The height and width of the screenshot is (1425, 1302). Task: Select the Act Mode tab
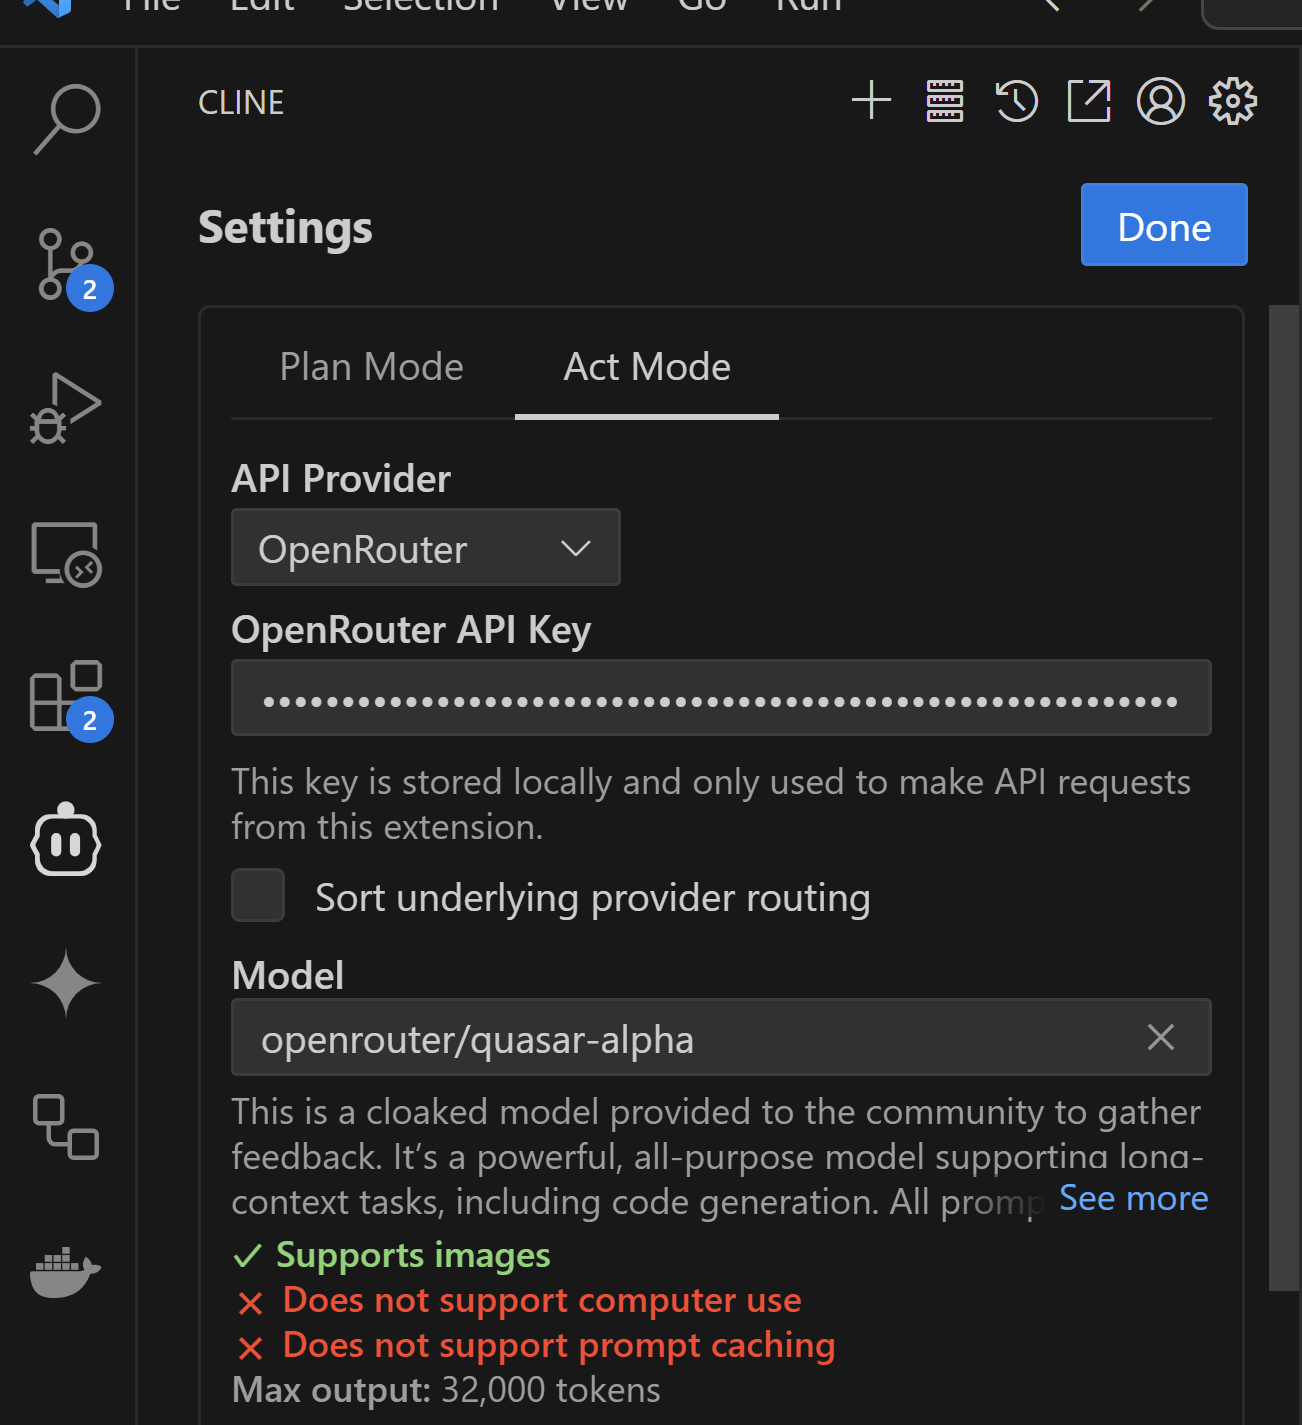coord(647,367)
